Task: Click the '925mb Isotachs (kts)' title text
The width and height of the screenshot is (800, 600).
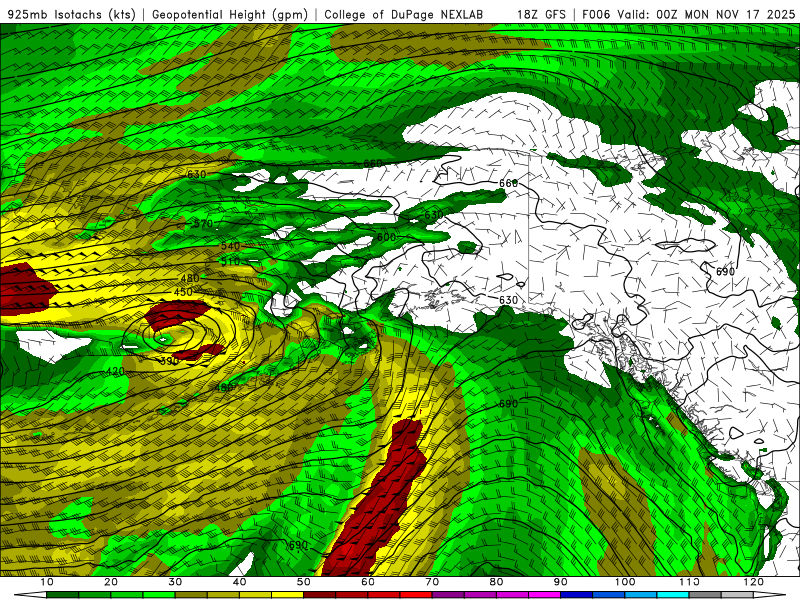Action: pyautogui.click(x=70, y=14)
